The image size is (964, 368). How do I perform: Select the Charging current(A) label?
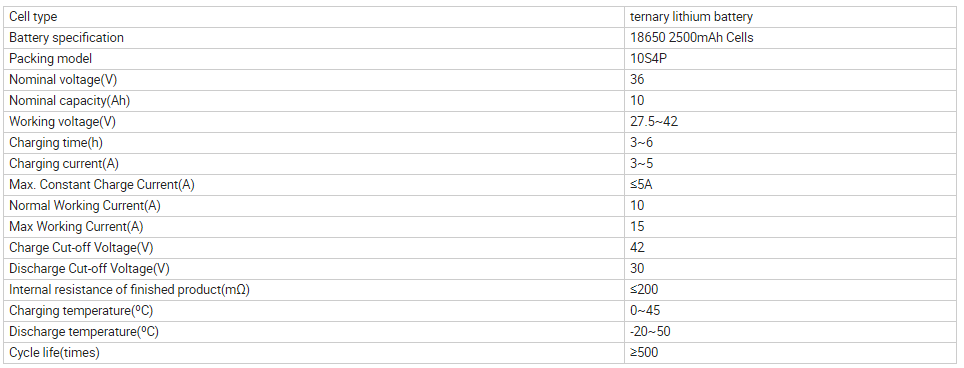(x=64, y=163)
